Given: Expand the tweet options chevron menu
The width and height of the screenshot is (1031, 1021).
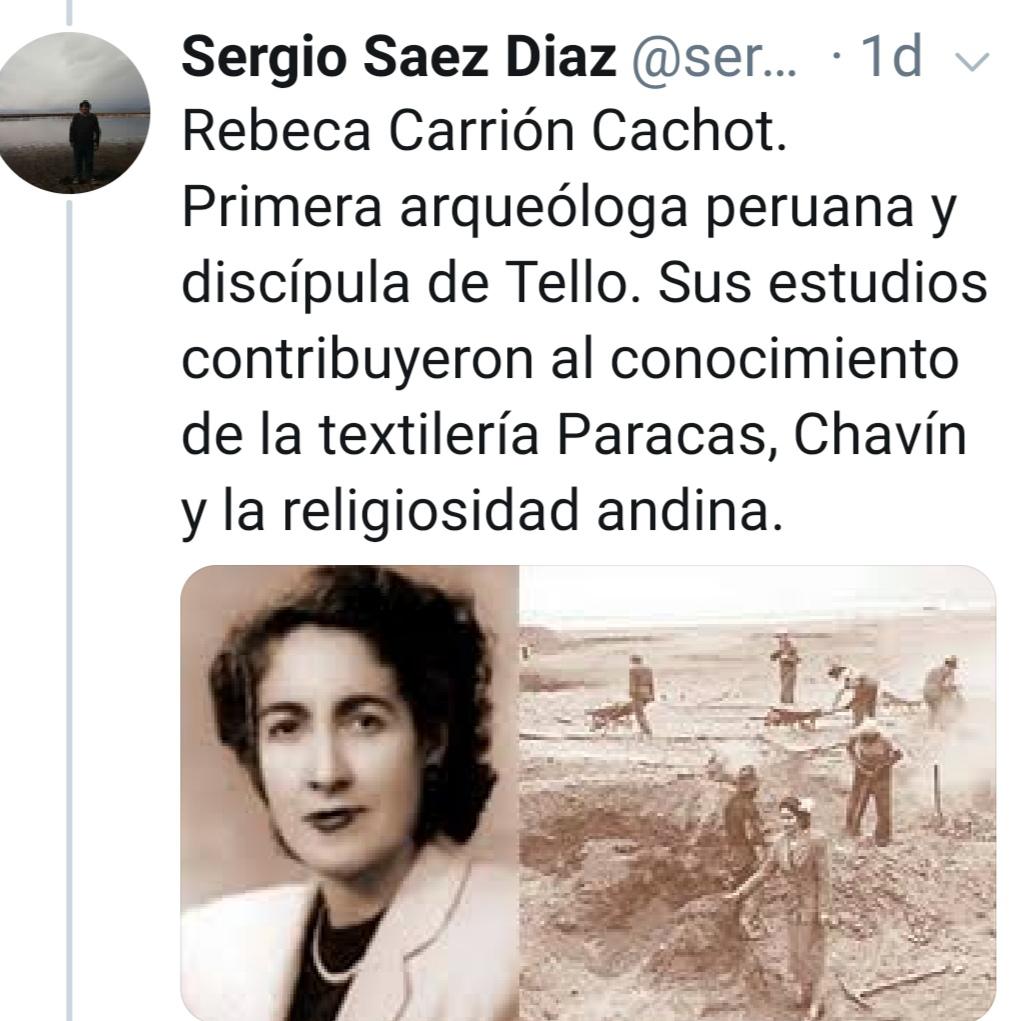Looking at the screenshot, I should tap(971, 61).
